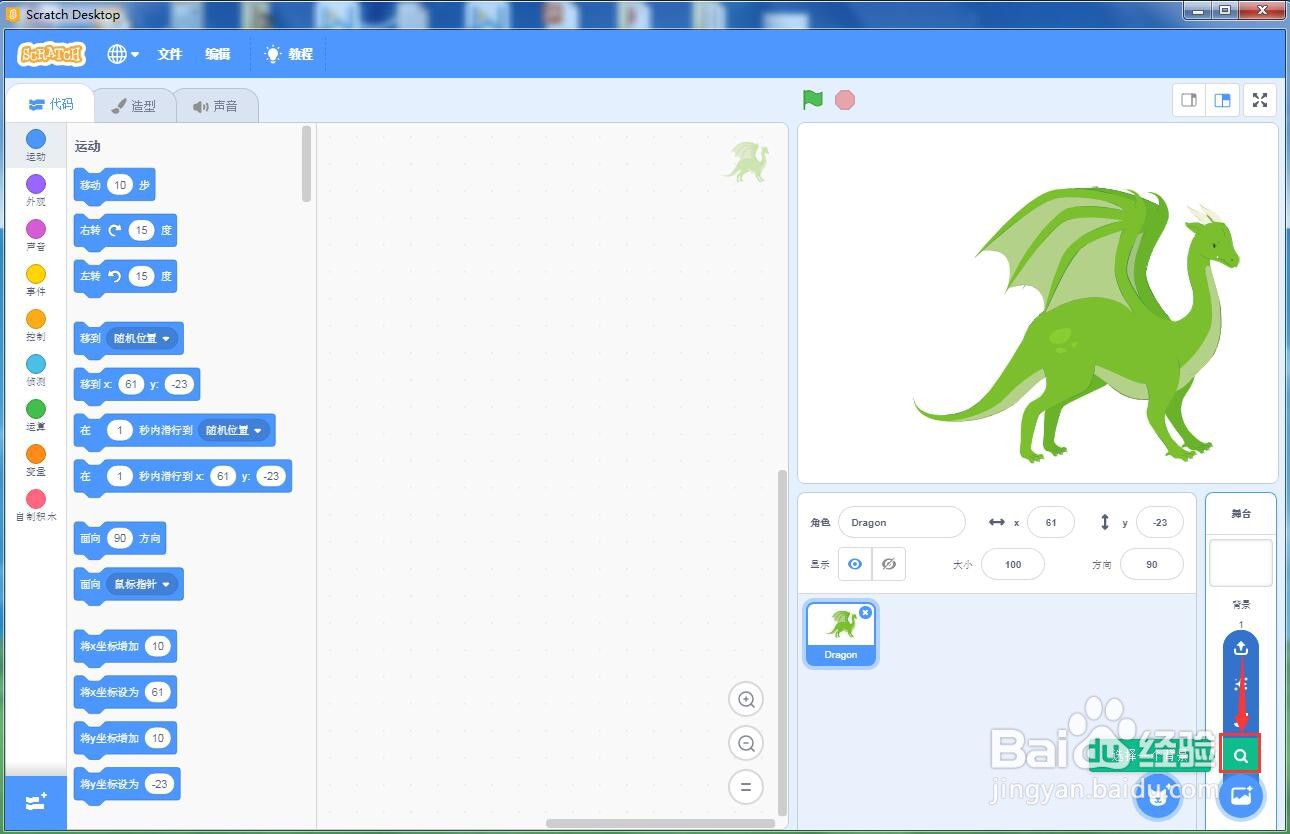Select the 侦测 sensing category
Screen dimensions: 1290x834
click(x=36, y=370)
